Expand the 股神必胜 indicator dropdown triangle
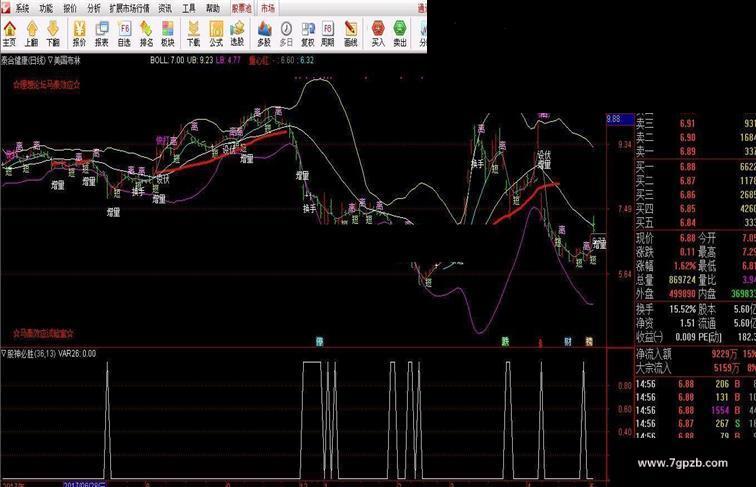This screenshot has width=756, height=487. tap(4, 353)
